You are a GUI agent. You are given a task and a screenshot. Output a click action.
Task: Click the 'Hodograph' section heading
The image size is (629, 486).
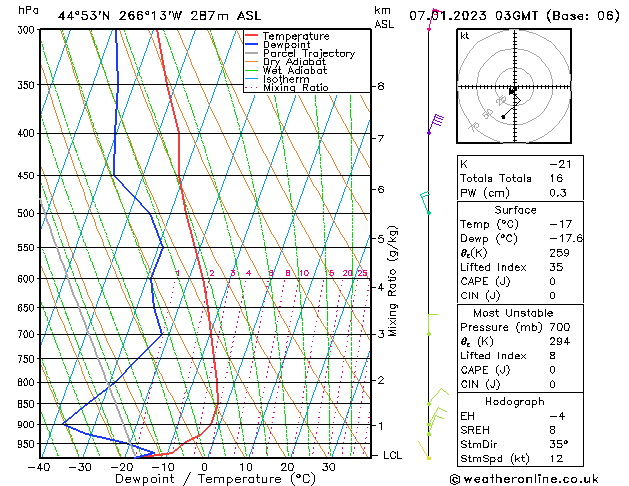point(515,402)
